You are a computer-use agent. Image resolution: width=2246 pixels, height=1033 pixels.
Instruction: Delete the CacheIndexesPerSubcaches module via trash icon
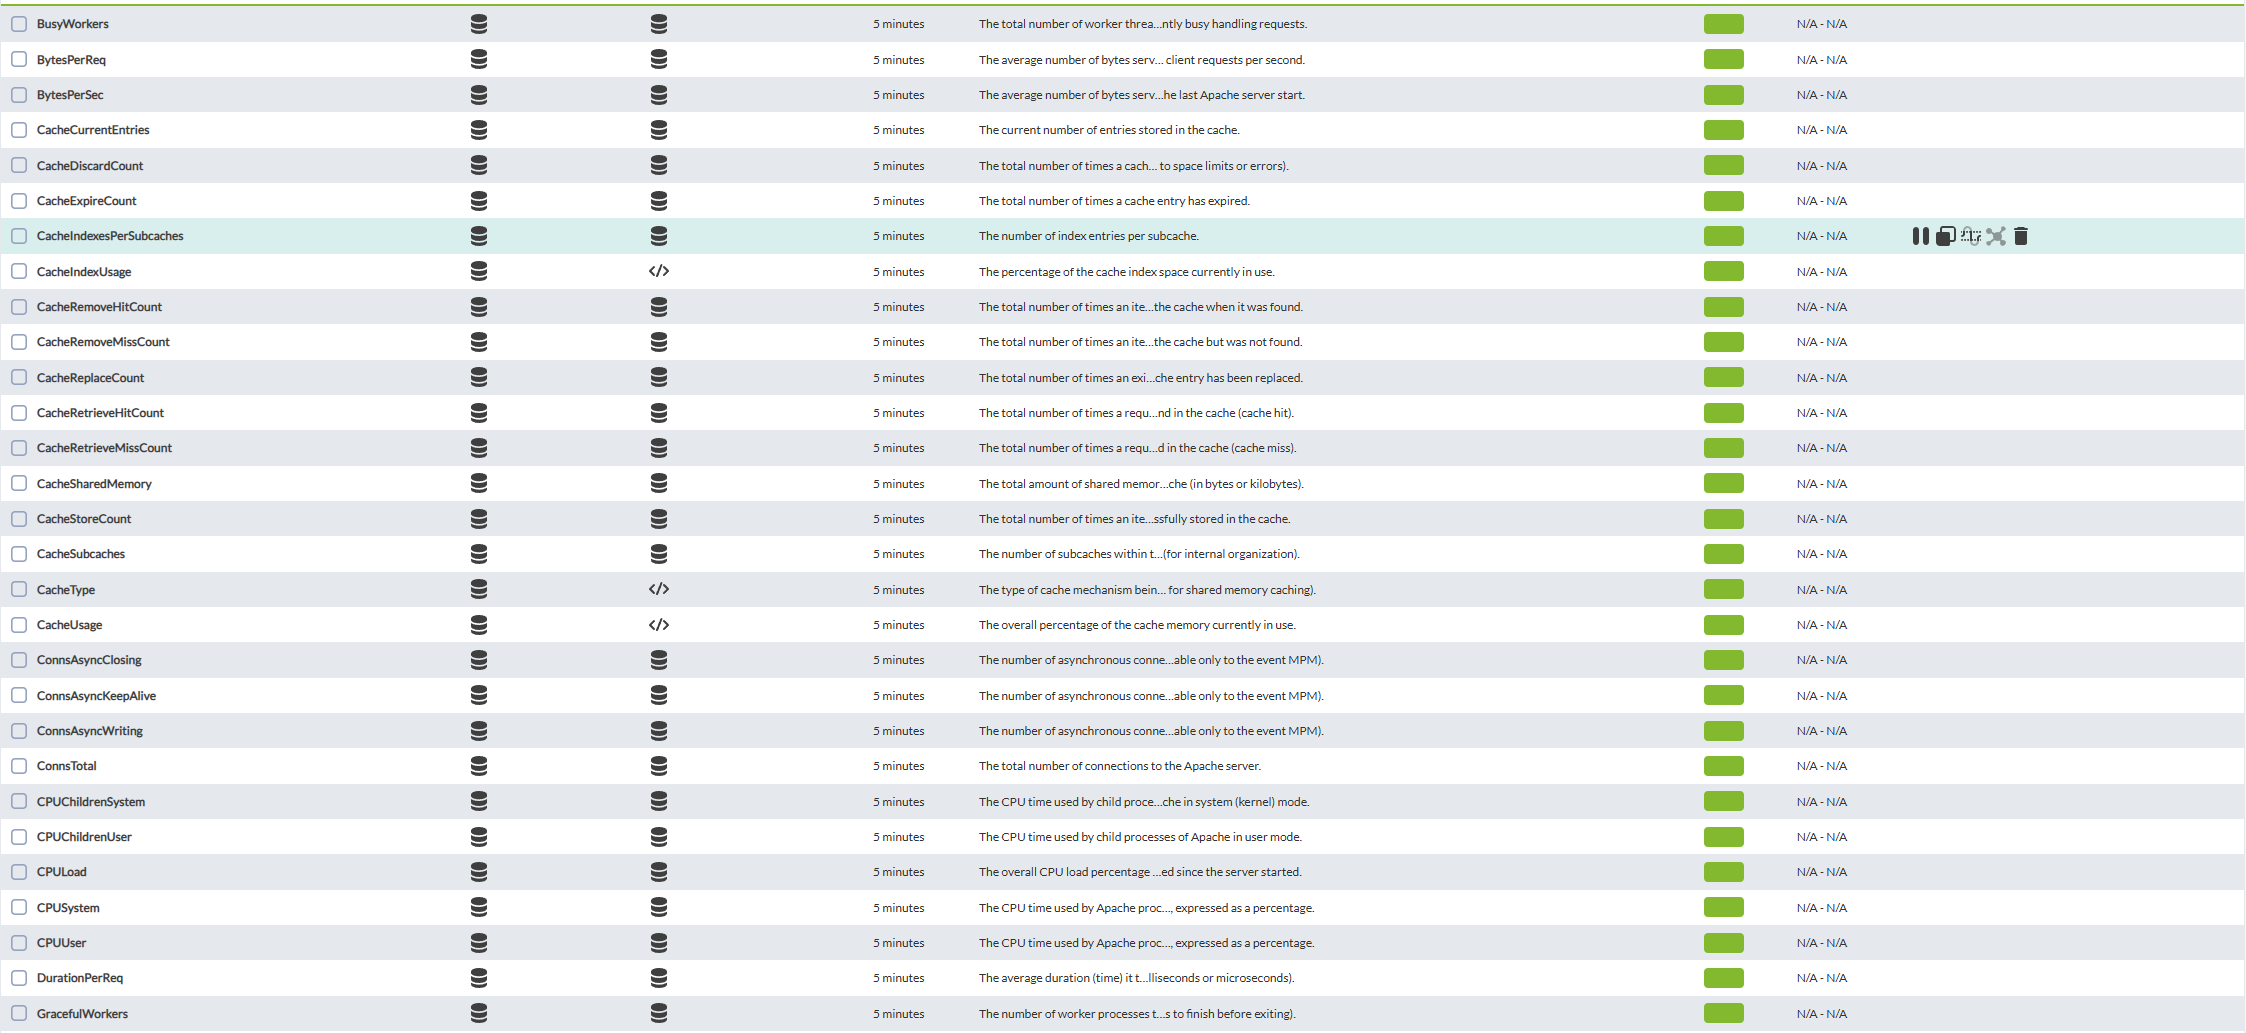click(2021, 236)
